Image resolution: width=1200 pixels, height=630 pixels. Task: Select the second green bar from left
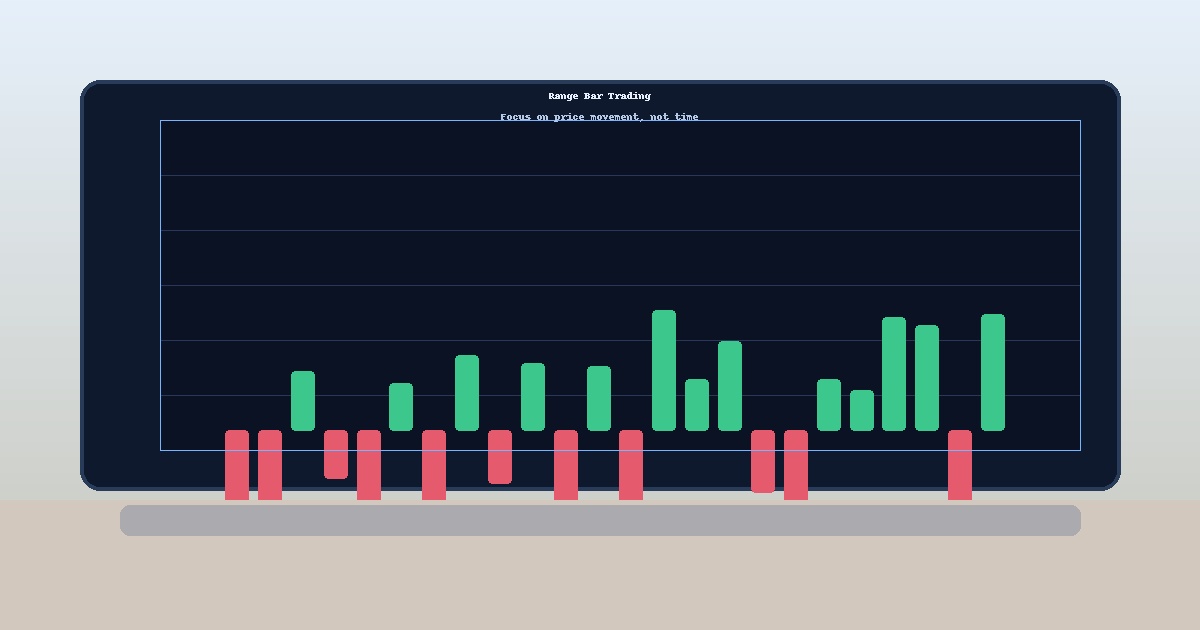(401, 407)
